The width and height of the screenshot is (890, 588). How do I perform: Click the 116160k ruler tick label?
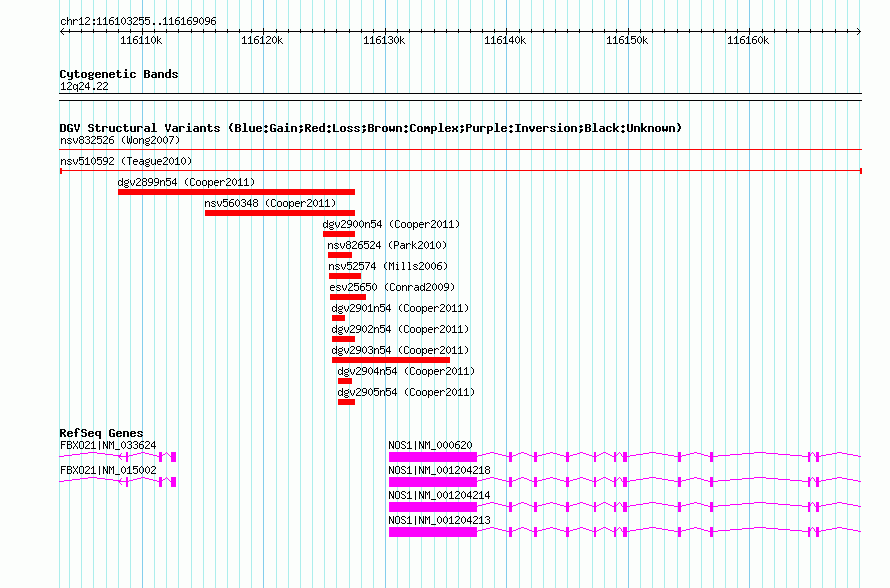click(748, 40)
